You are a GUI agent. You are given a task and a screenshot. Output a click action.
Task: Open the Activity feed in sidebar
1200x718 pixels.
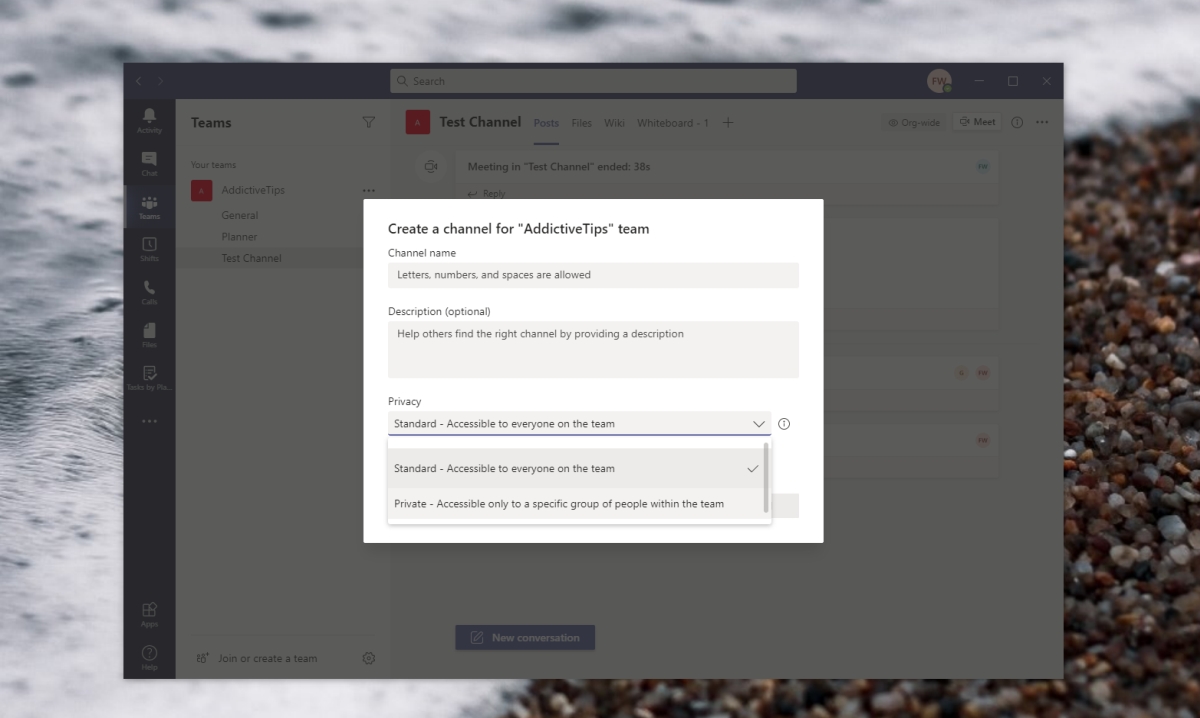(149, 120)
